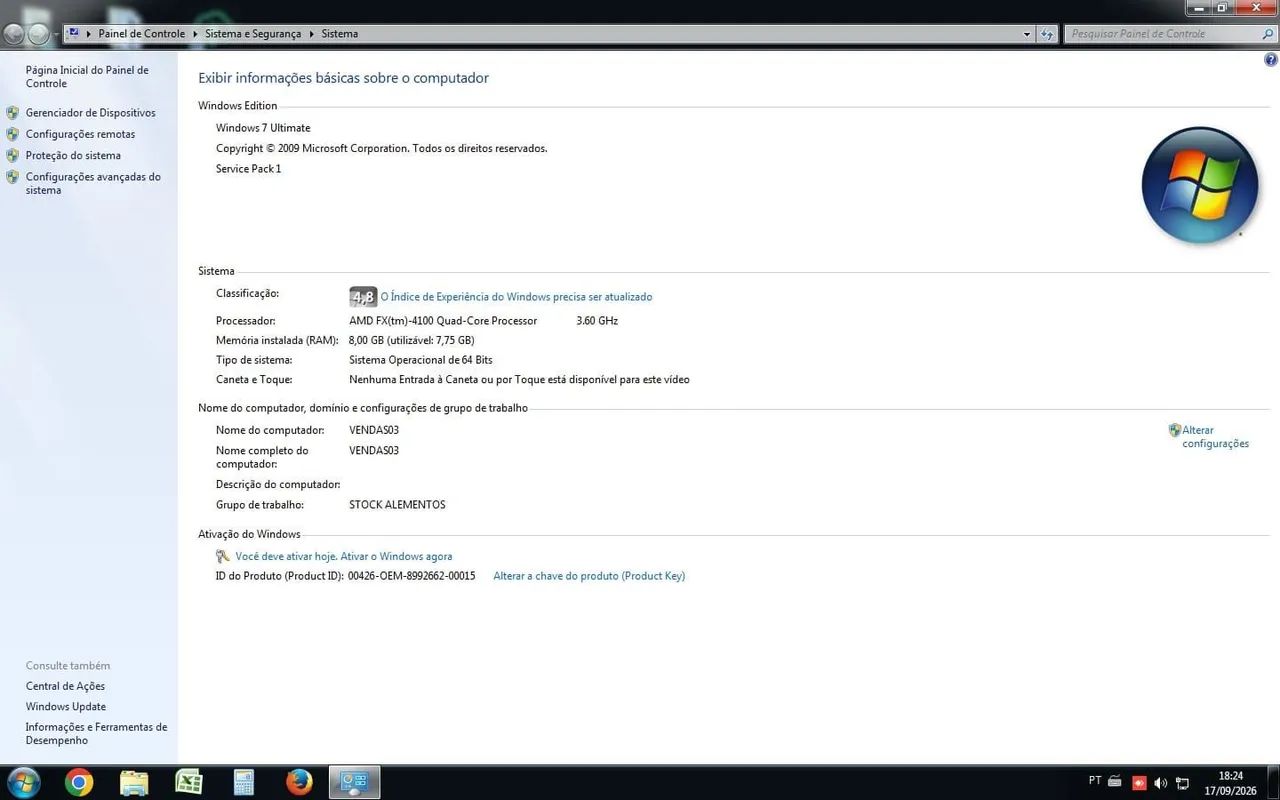Click the 4,8 experience index rating badge
Screen dimensions: 1280x800
coord(363,297)
